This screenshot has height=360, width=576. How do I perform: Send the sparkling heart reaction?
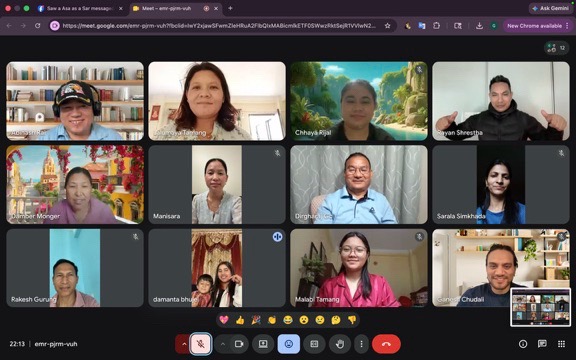coord(224,320)
